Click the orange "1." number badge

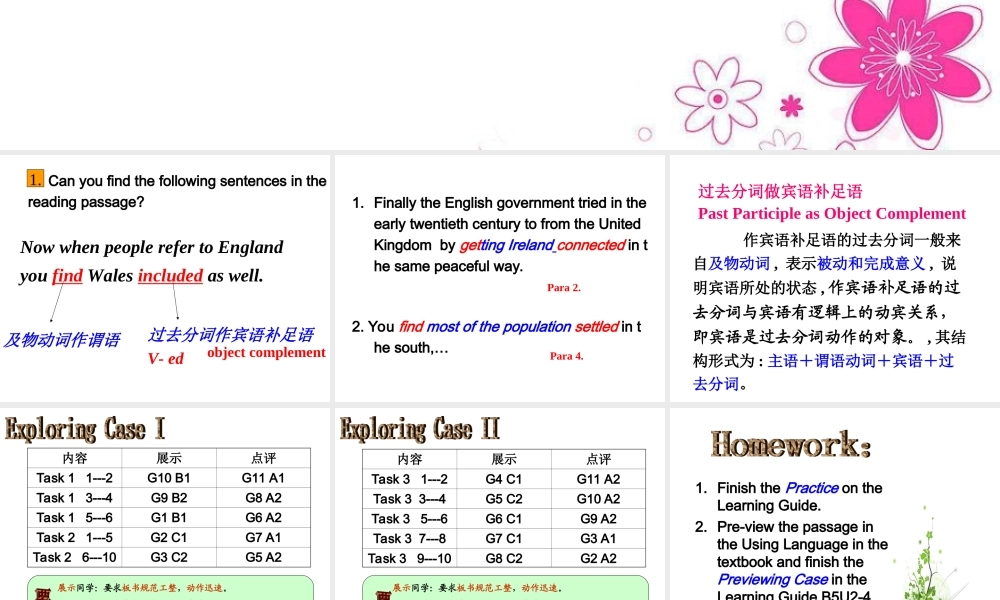(x=35, y=179)
